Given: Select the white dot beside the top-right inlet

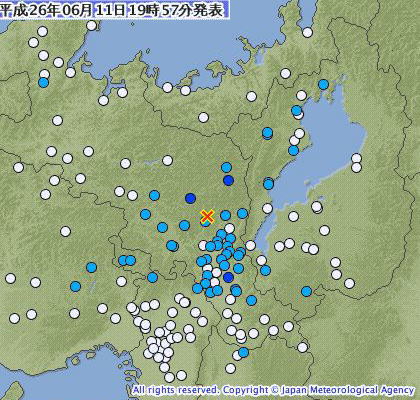Looking at the screenshot, I should pos(307,32).
